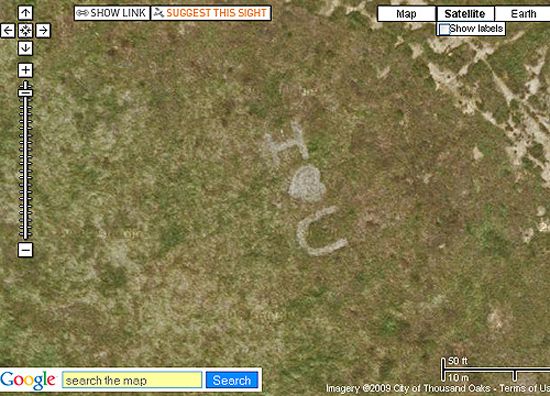Pan the map down with arrow
Image resolution: width=550 pixels, height=396 pixels.
[x=25, y=48]
